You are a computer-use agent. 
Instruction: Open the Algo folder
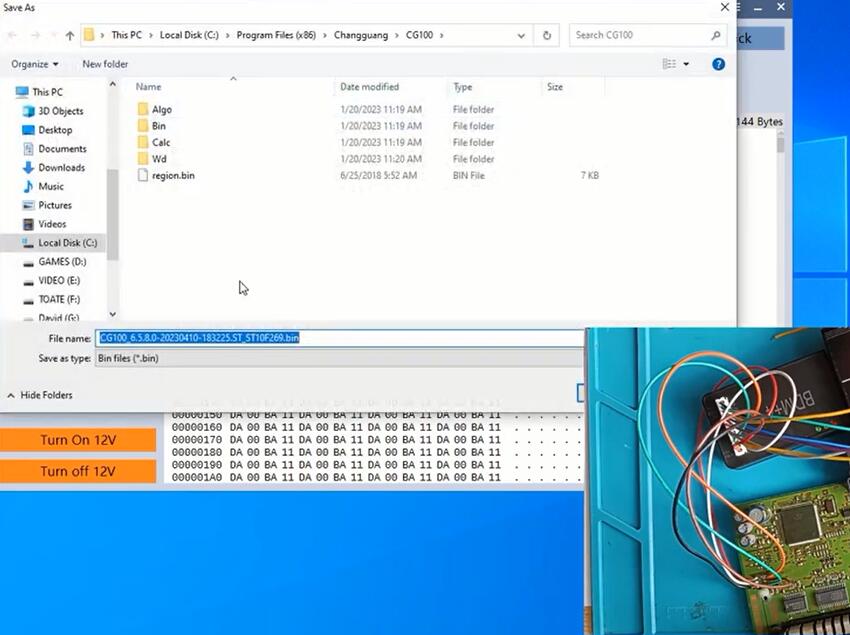[161, 109]
